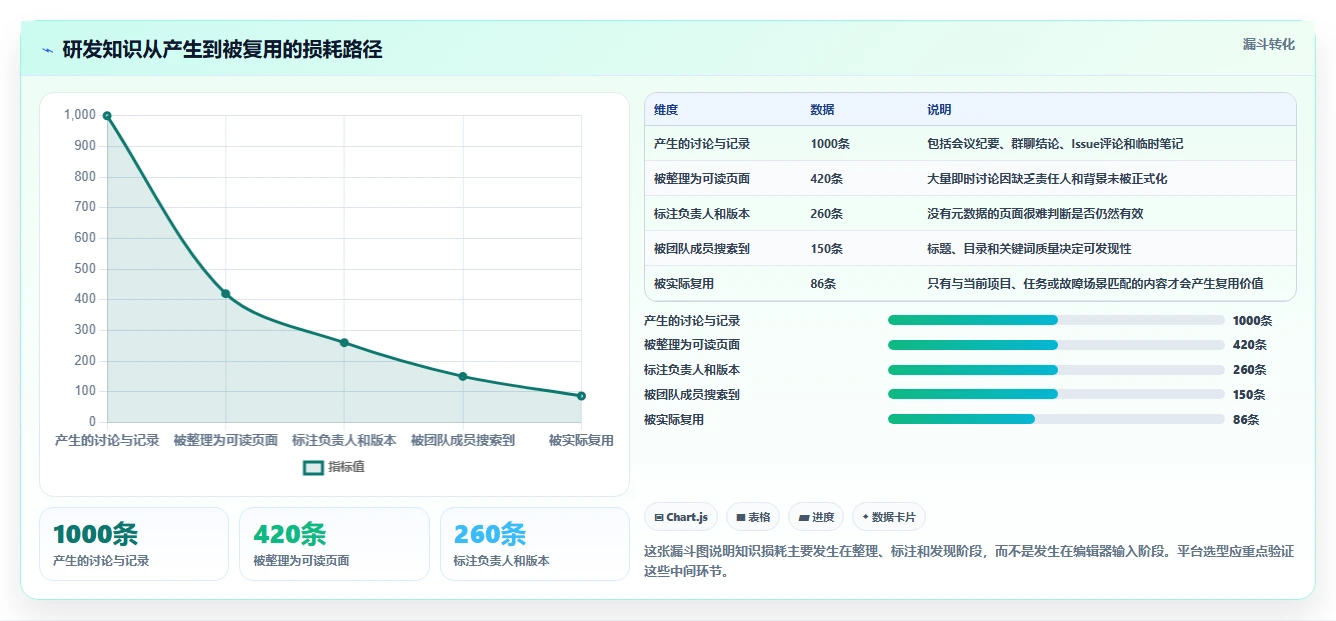Click the bar icon in the 进度 tag

pyautogui.click(x=803, y=517)
